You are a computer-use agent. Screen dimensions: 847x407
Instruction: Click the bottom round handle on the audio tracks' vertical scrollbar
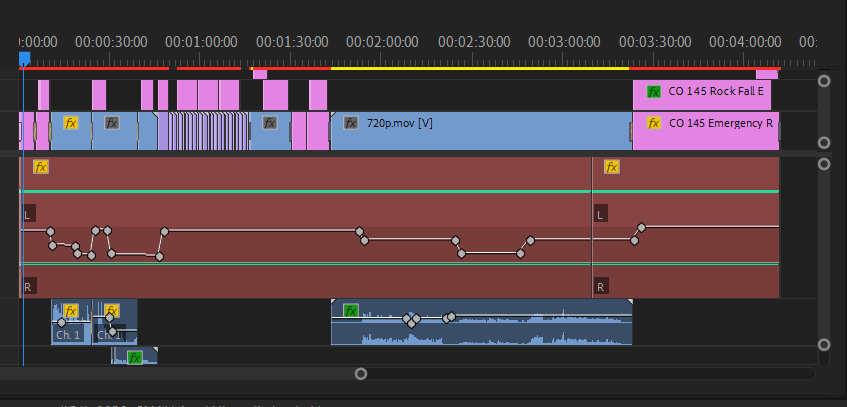(824, 345)
